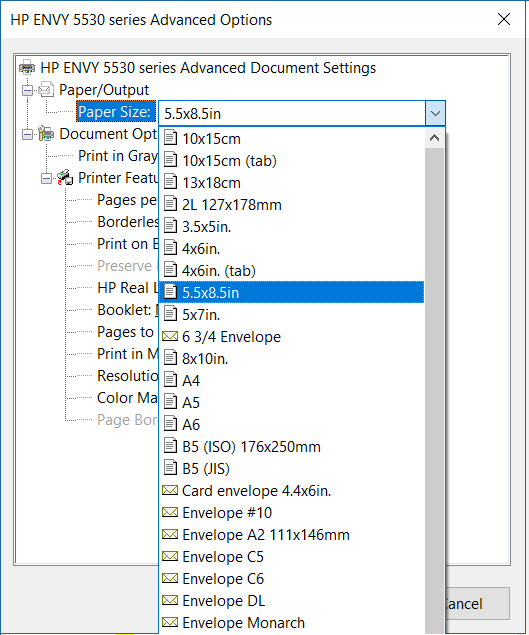Select 2L 127x178mm paper size
The height and width of the screenshot is (635, 529).
pyautogui.click(x=292, y=205)
